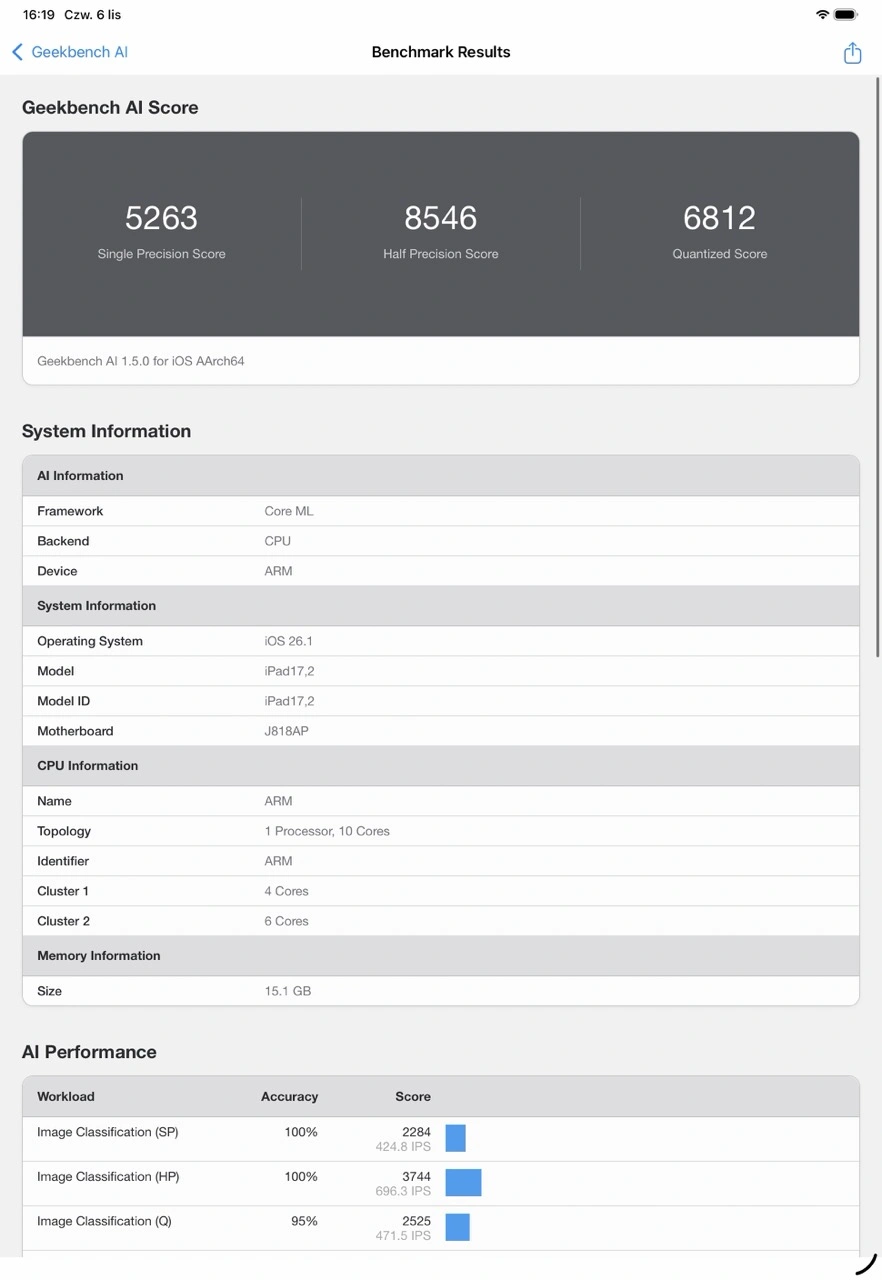Tap the back chevron beside Geekbench AI
The height and width of the screenshot is (1280, 882).
tap(17, 52)
